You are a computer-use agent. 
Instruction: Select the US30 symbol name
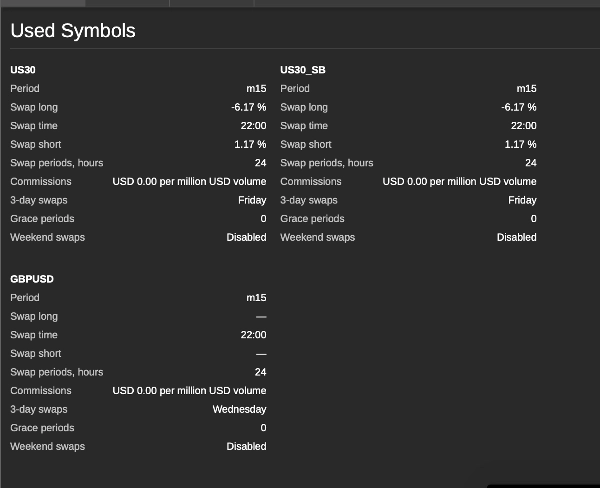point(23,70)
